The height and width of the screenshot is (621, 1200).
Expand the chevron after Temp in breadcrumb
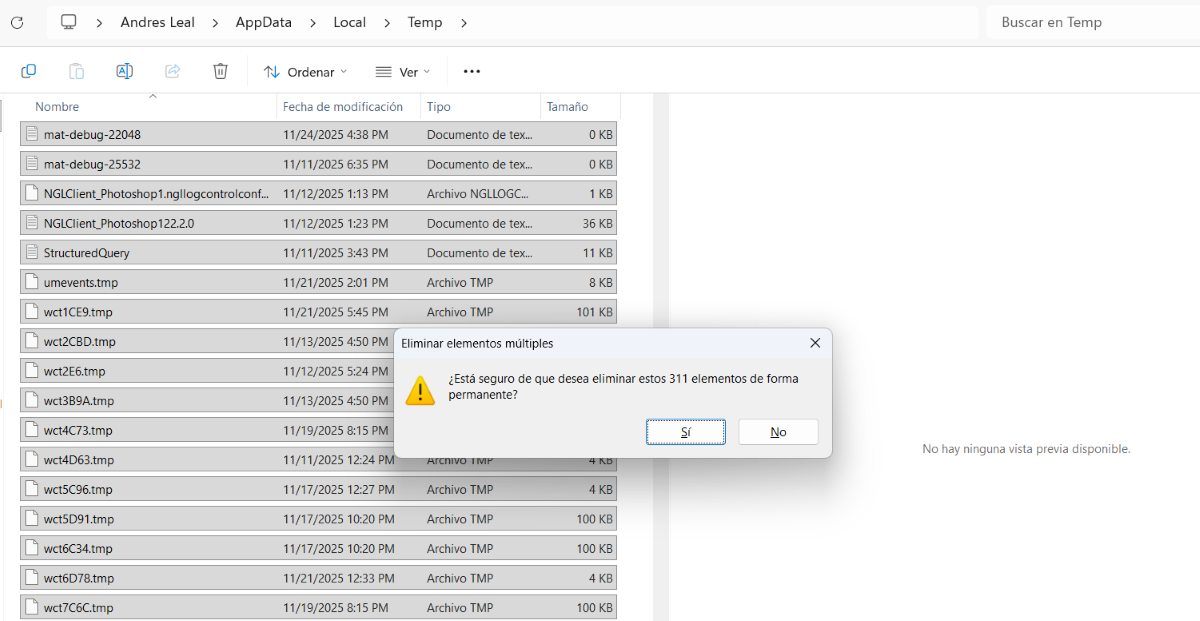(464, 22)
